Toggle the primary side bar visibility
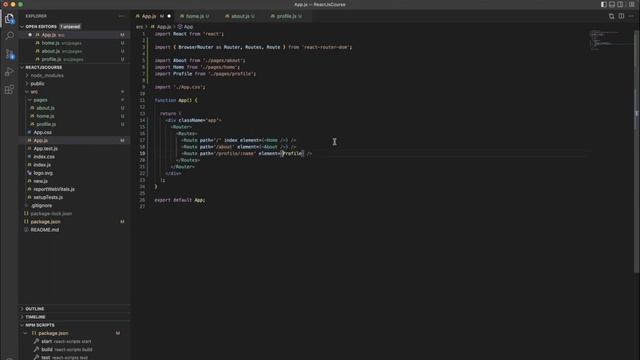 point(603,4)
